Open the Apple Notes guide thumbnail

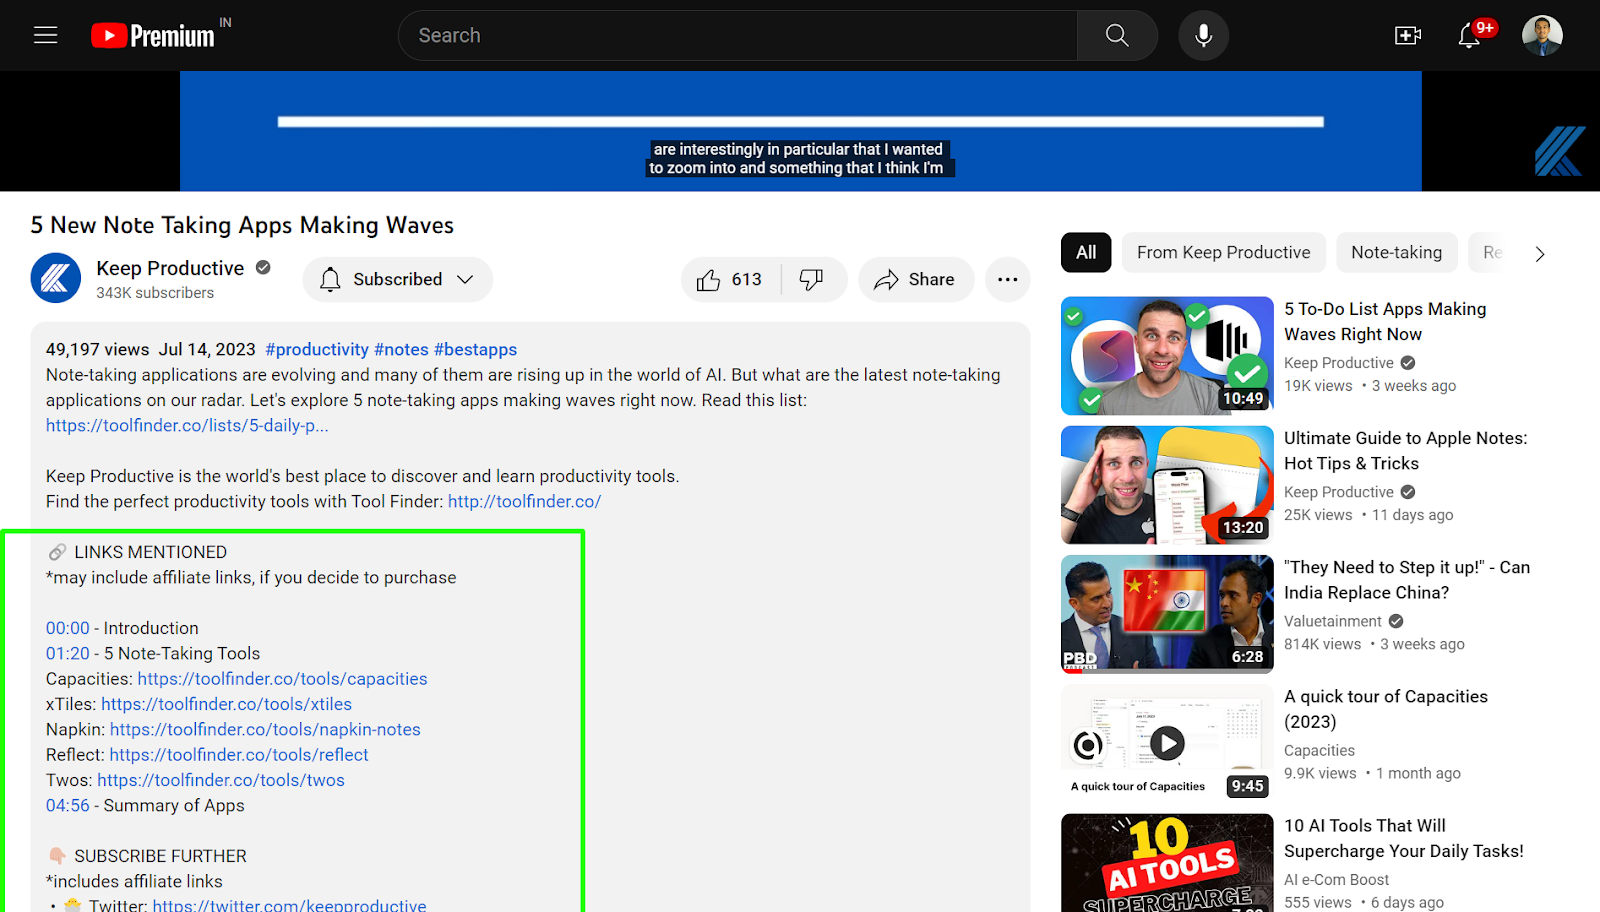1167,485
